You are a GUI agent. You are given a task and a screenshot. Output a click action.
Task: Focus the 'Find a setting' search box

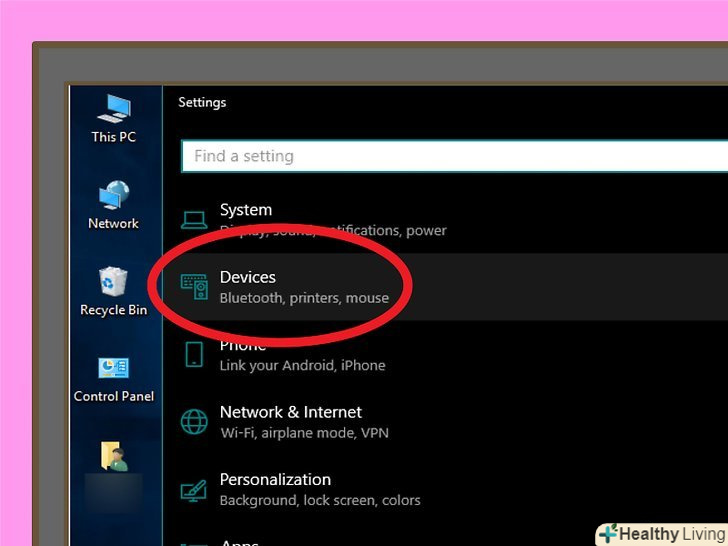(450, 156)
